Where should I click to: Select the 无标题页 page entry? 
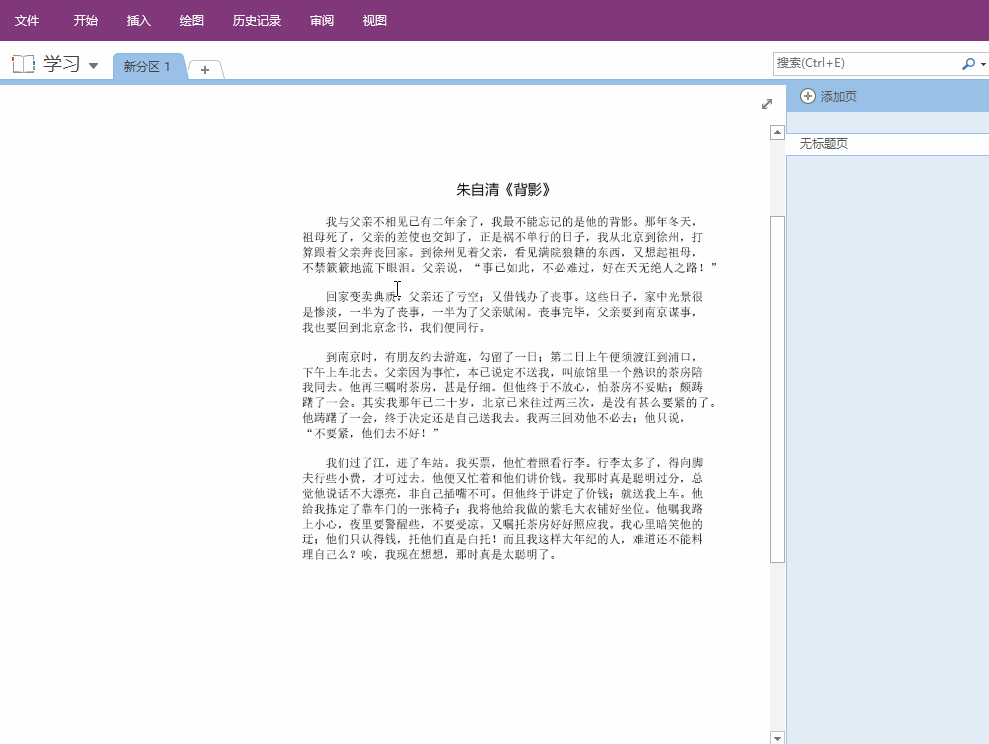tap(887, 144)
